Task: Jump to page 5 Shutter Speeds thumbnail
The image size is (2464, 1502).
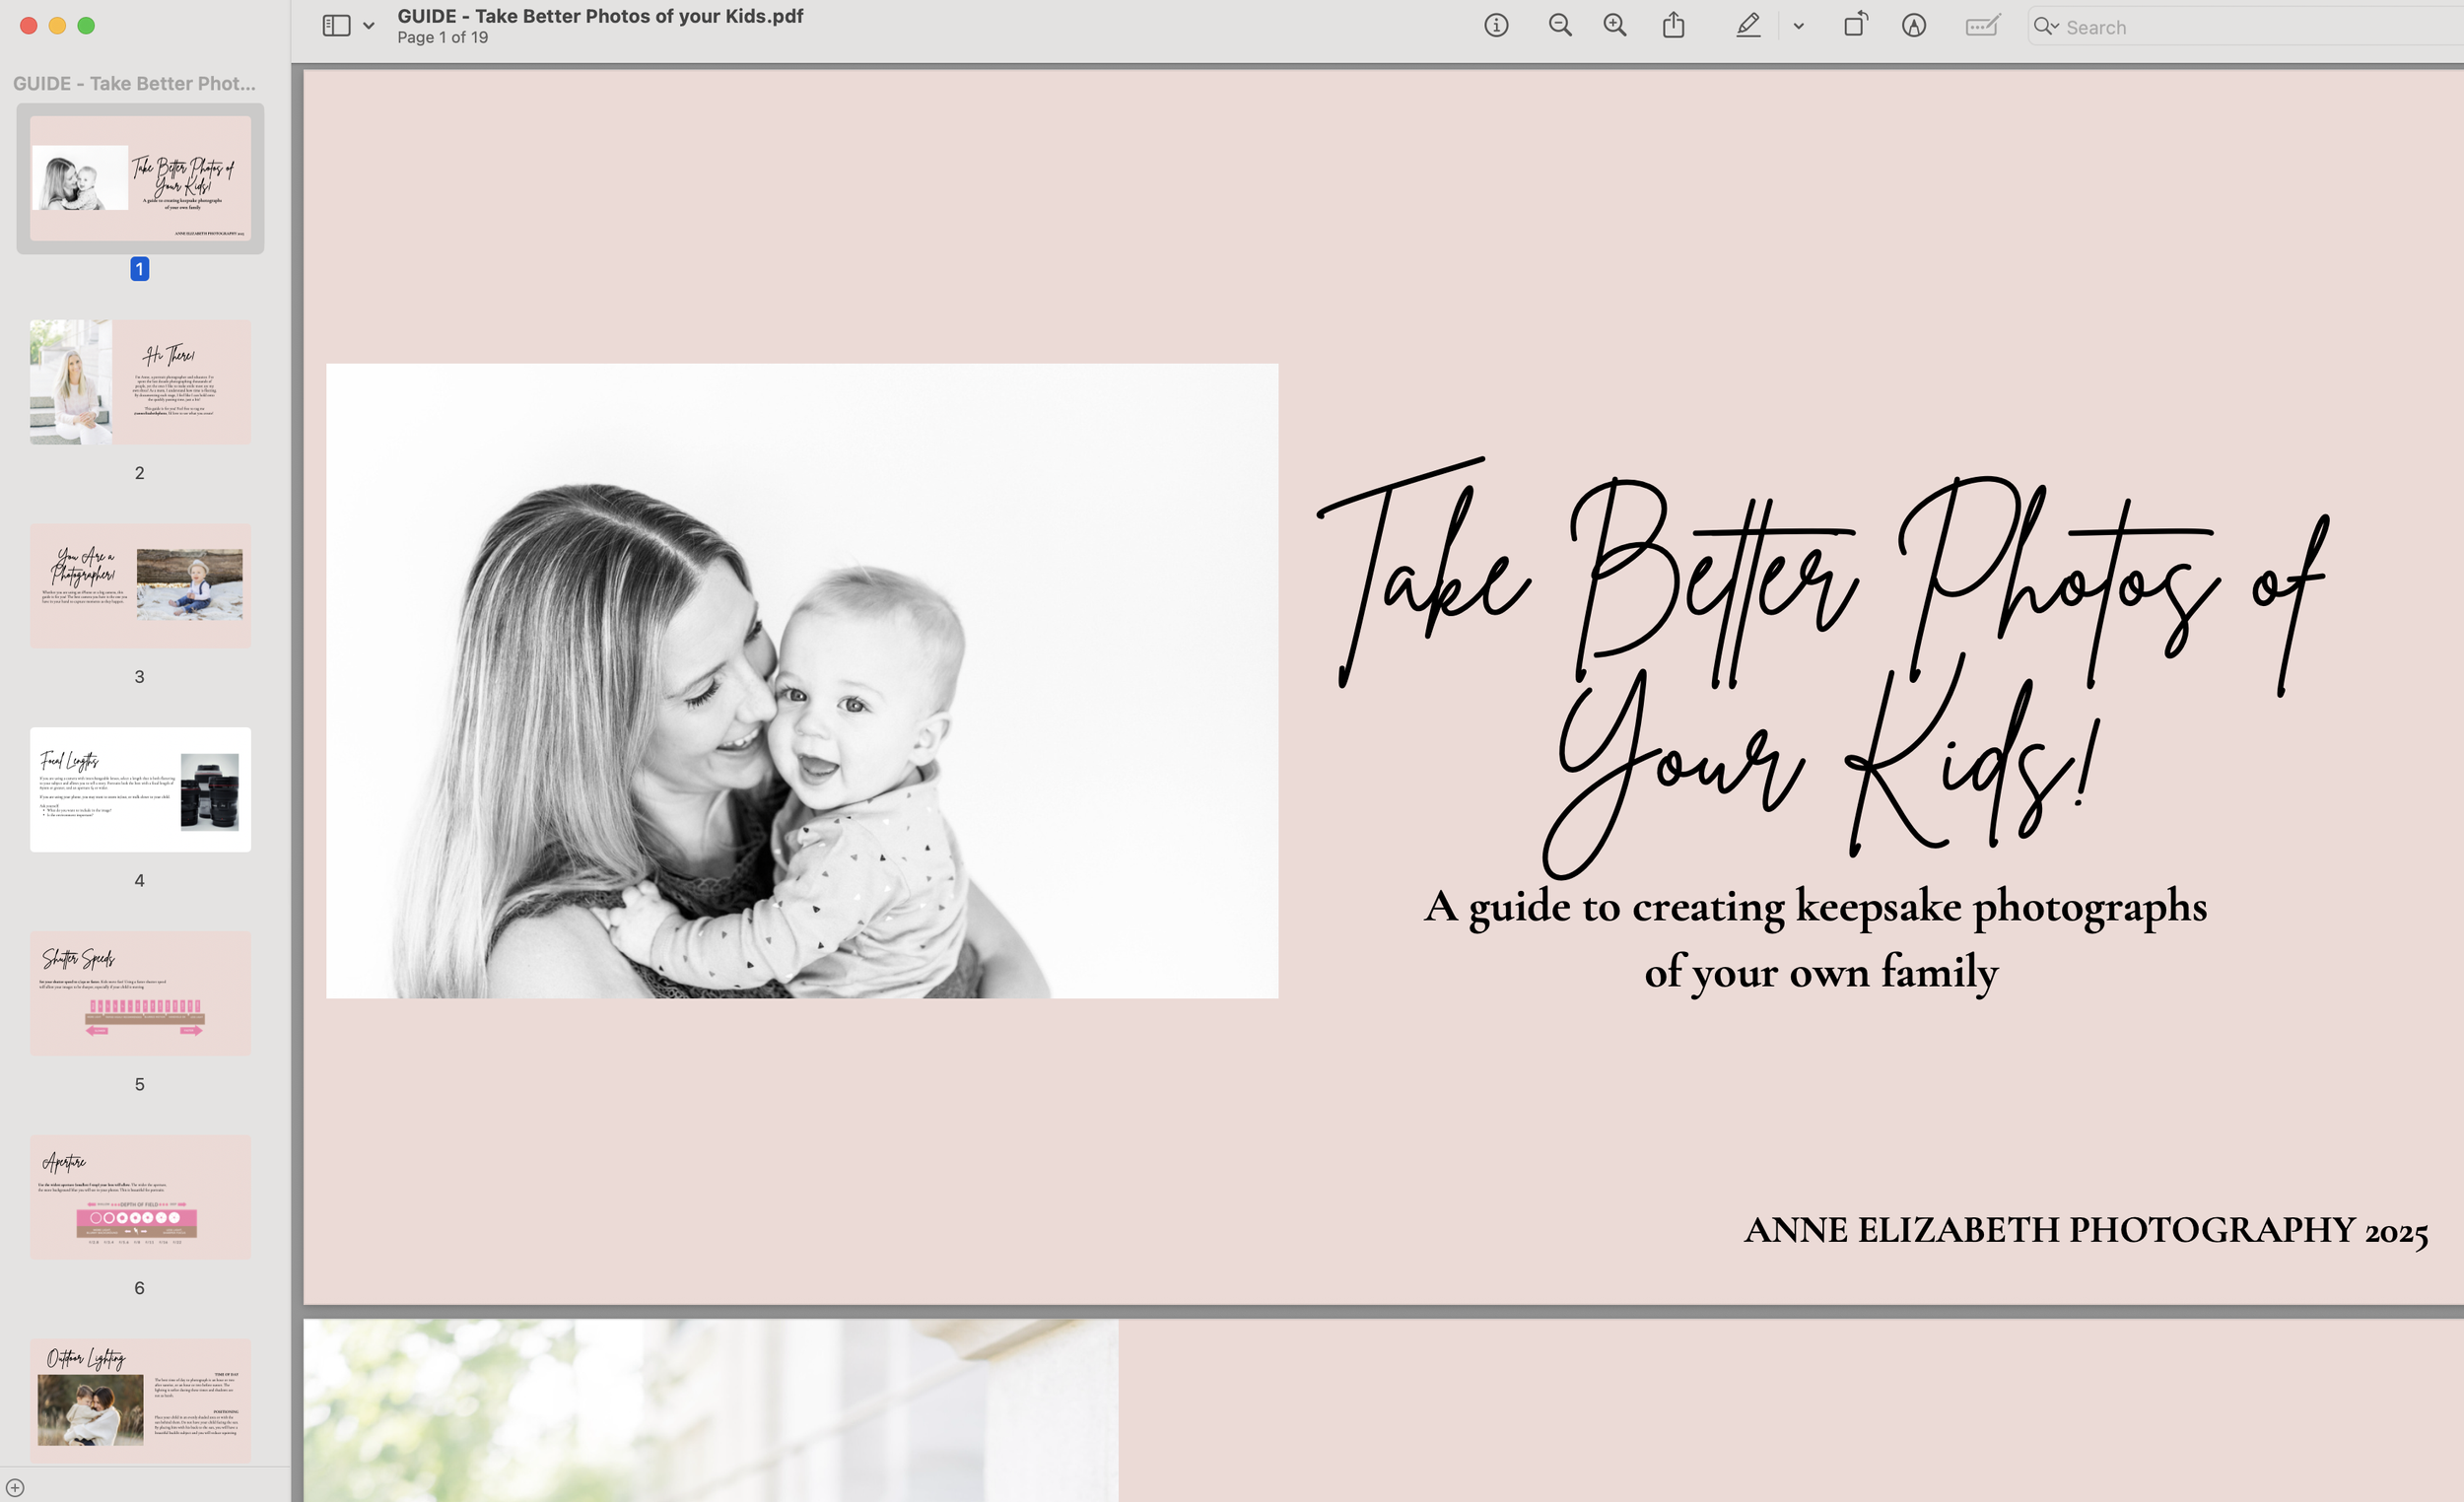Action: click(x=140, y=993)
